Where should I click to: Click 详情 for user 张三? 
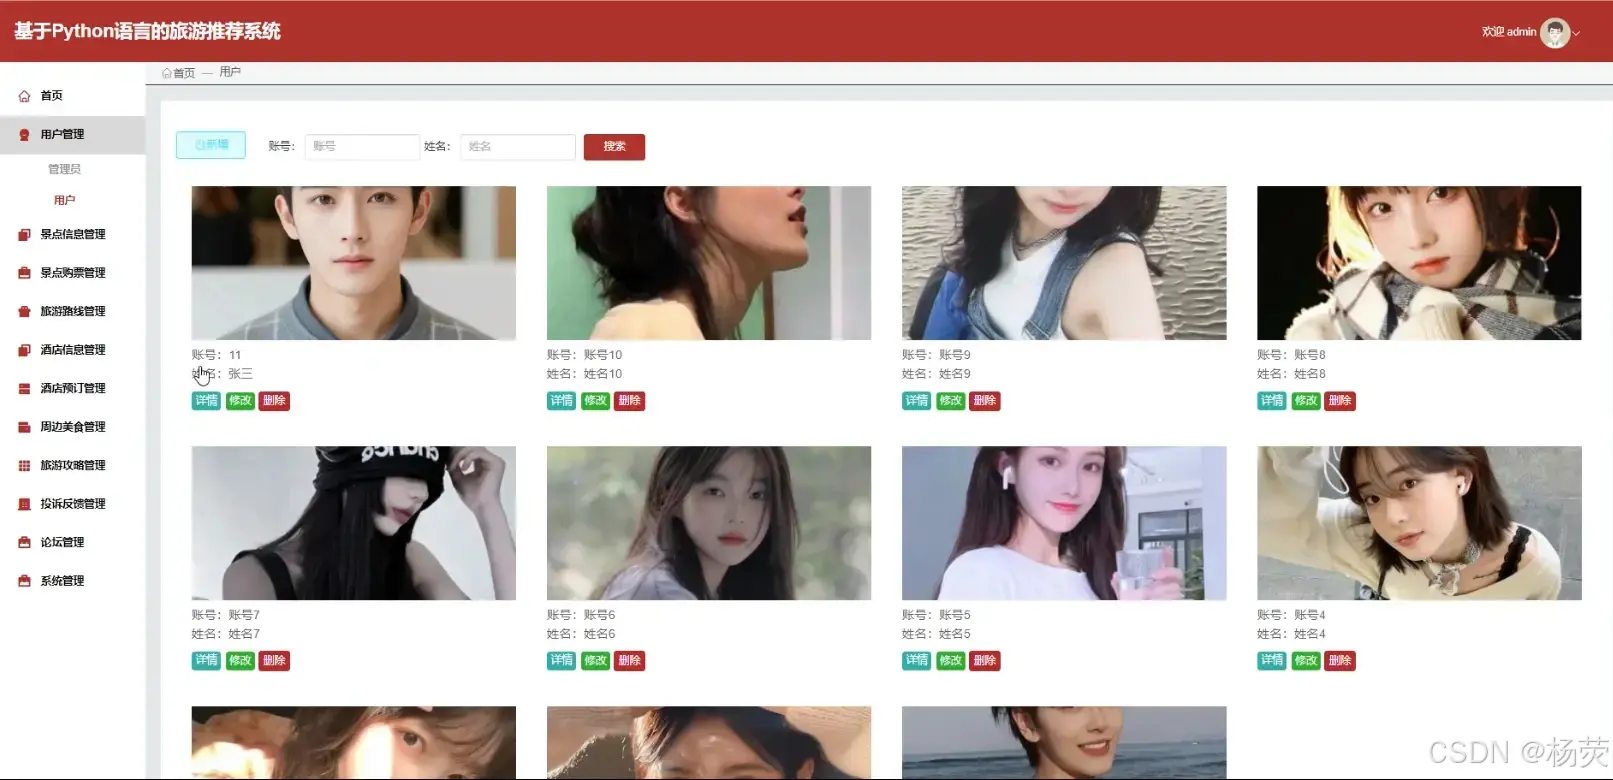pyautogui.click(x=206, y=401)
